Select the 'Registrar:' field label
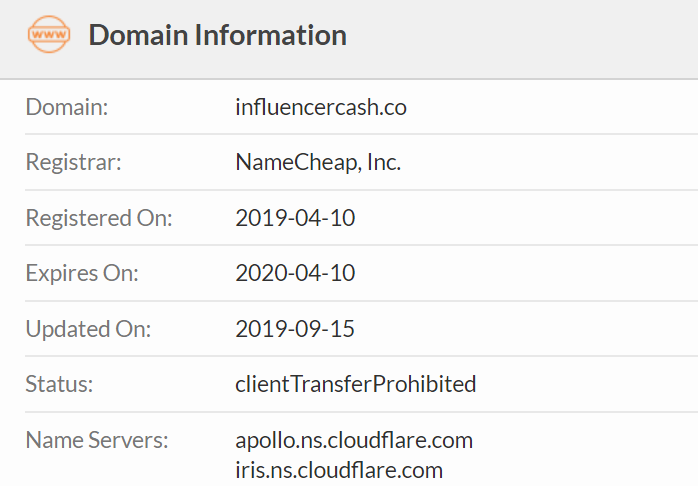 [73, 162]
